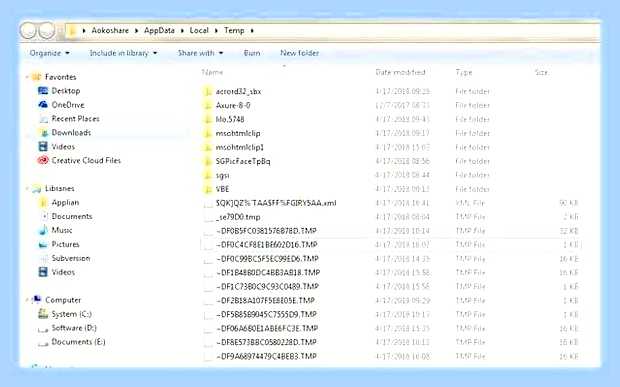This screenshot has height=387, width=620.
Task: Sort by the Date modified column
Action: pyautogui.click(x=400, y=72)
